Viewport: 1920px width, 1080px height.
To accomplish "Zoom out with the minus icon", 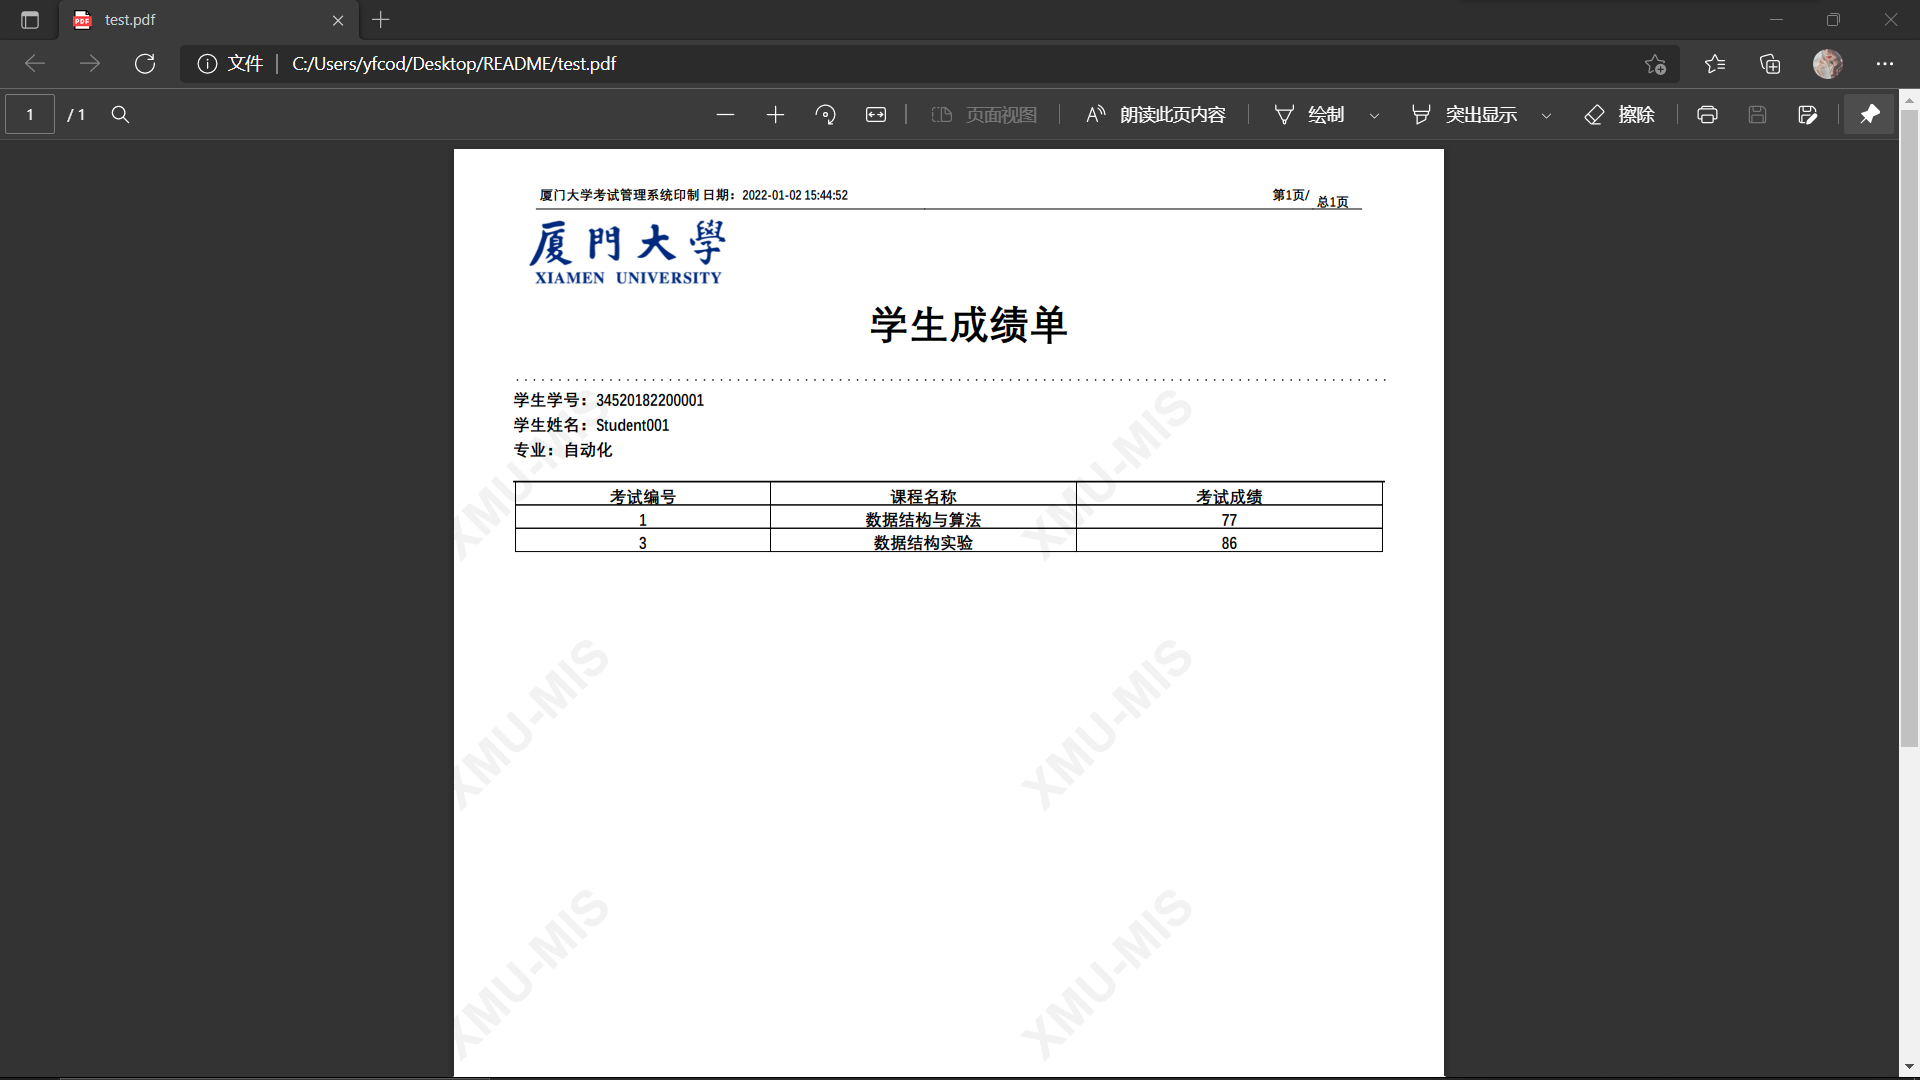I will [x=725, y=115].
